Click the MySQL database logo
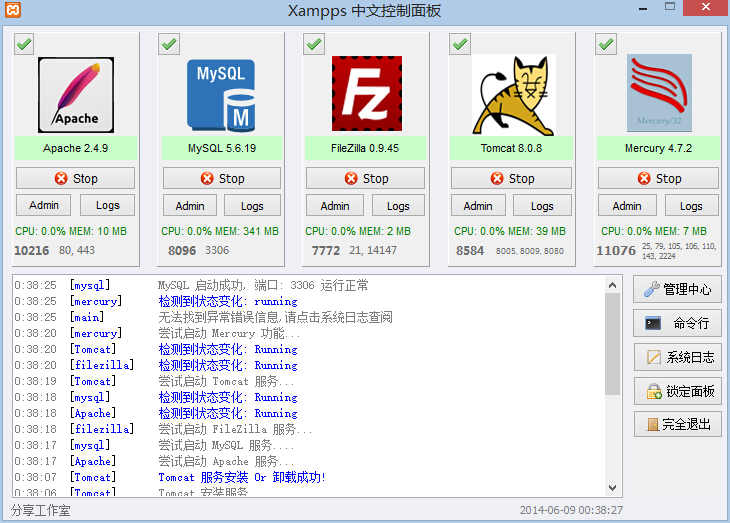Viewport: 730px width, 523px height. pos(221,95)
